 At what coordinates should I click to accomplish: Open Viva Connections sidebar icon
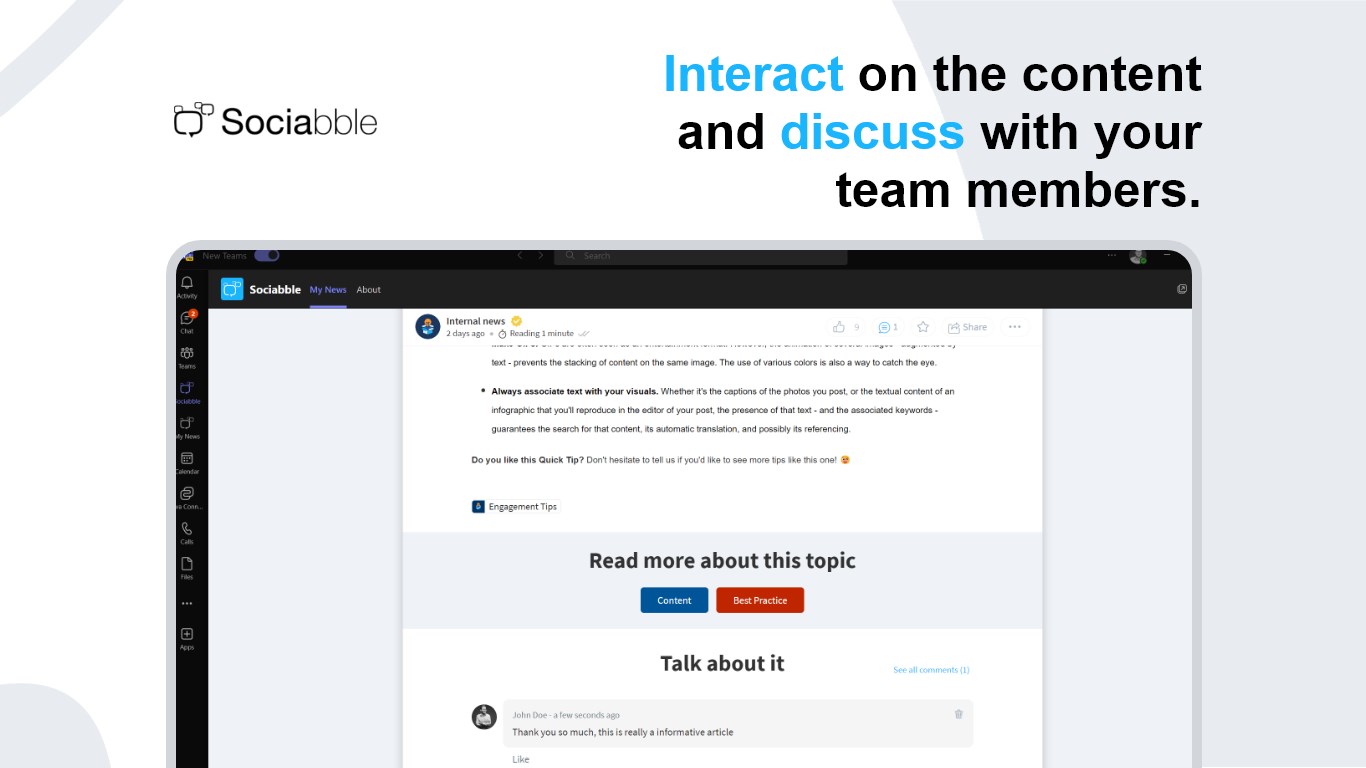(x=187, y=497)
